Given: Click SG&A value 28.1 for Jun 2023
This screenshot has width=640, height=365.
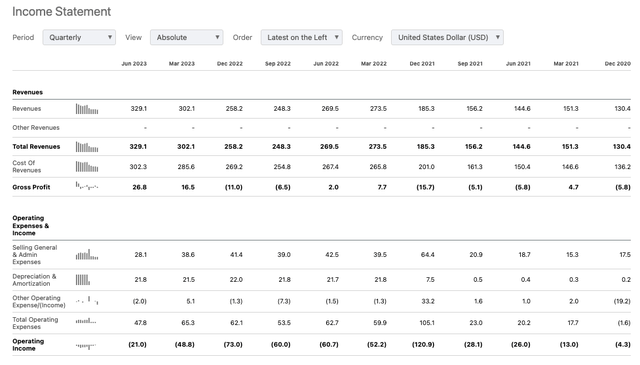Looking at the screenshot, I should pos(140,254).
